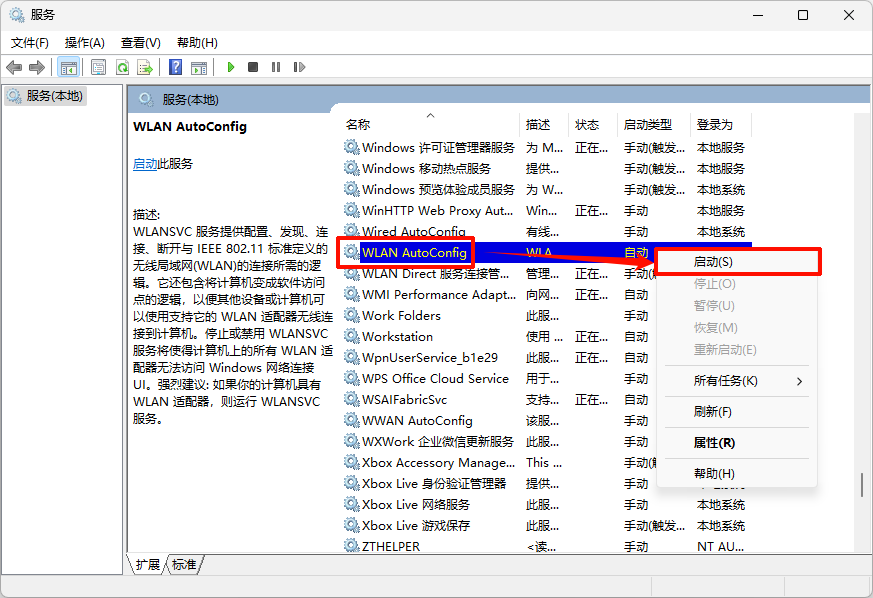Sort by the 启动类型 column header

654,125
